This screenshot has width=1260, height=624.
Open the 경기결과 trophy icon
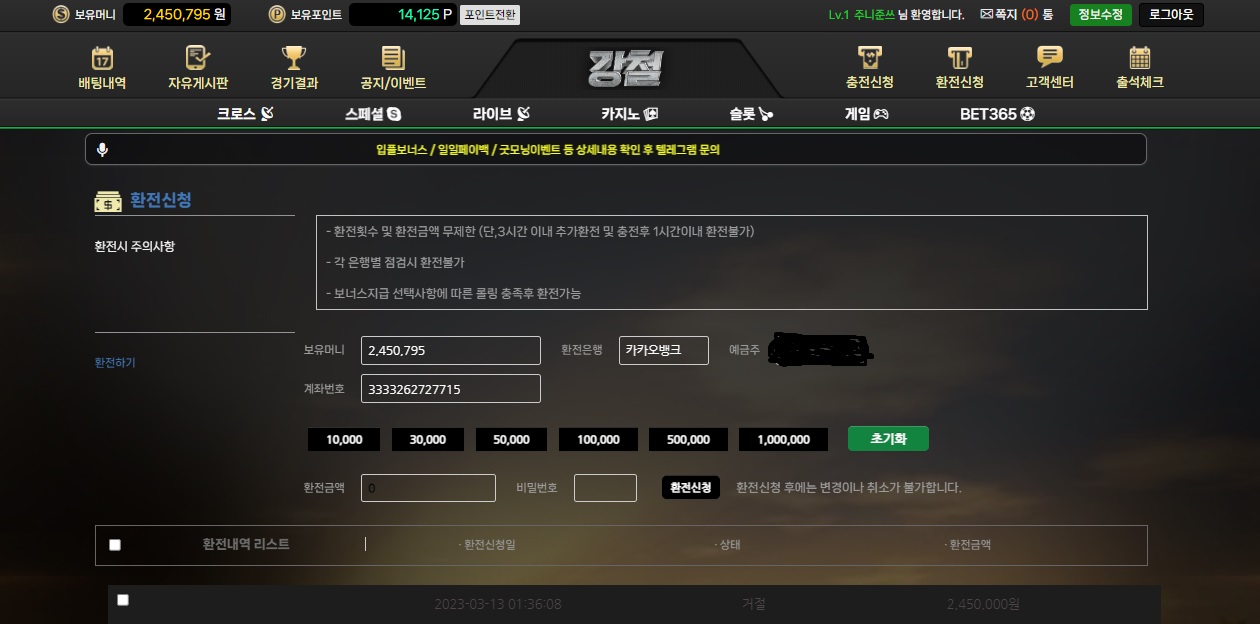pos(293,57)
